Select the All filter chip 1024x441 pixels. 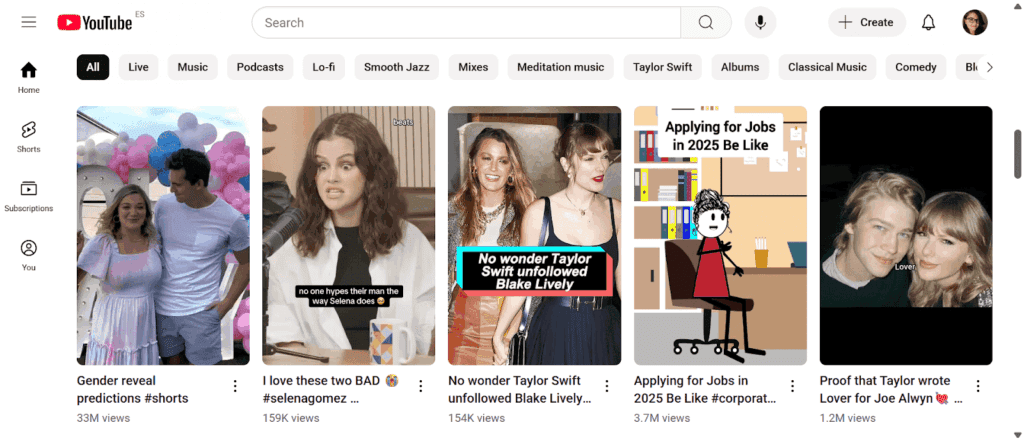93,67
